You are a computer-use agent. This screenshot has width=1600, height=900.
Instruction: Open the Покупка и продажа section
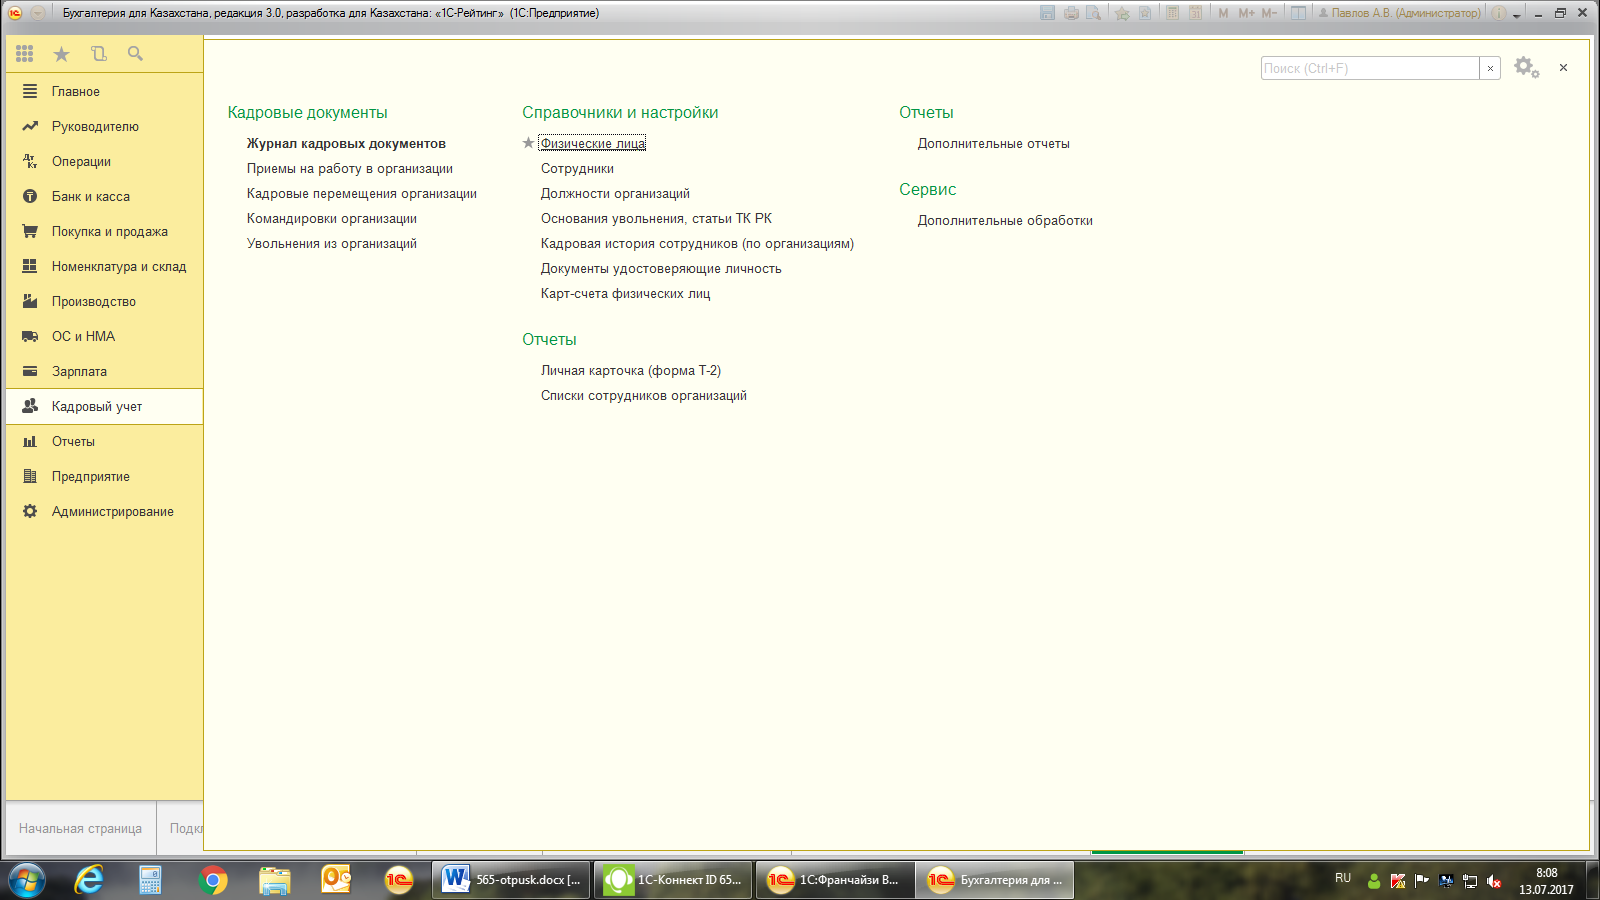click(x=104, y=231)
